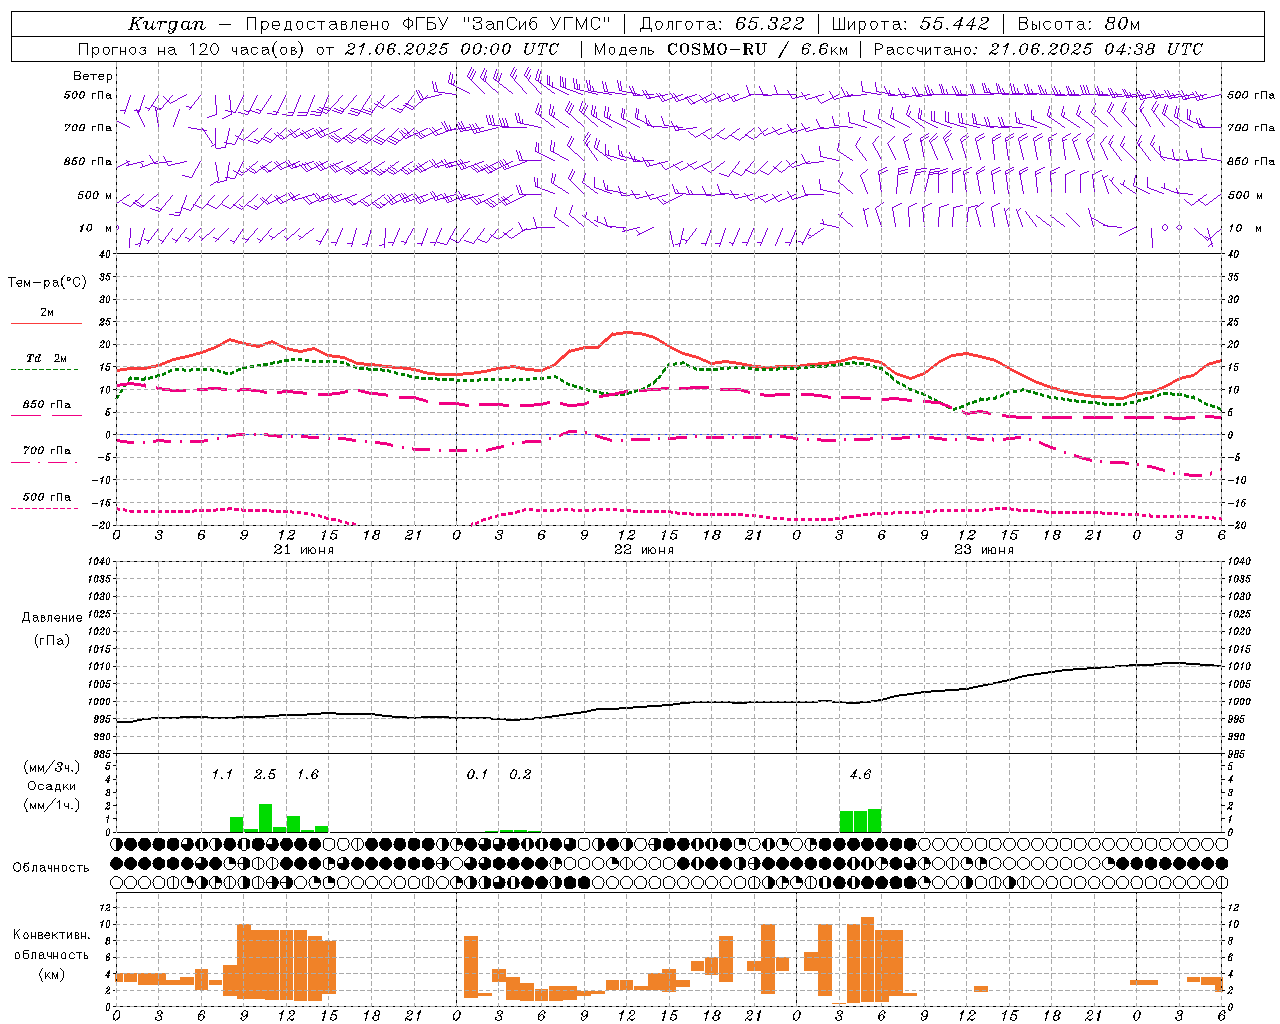Click the 2.5 precipitation total value

coord(265,775)
